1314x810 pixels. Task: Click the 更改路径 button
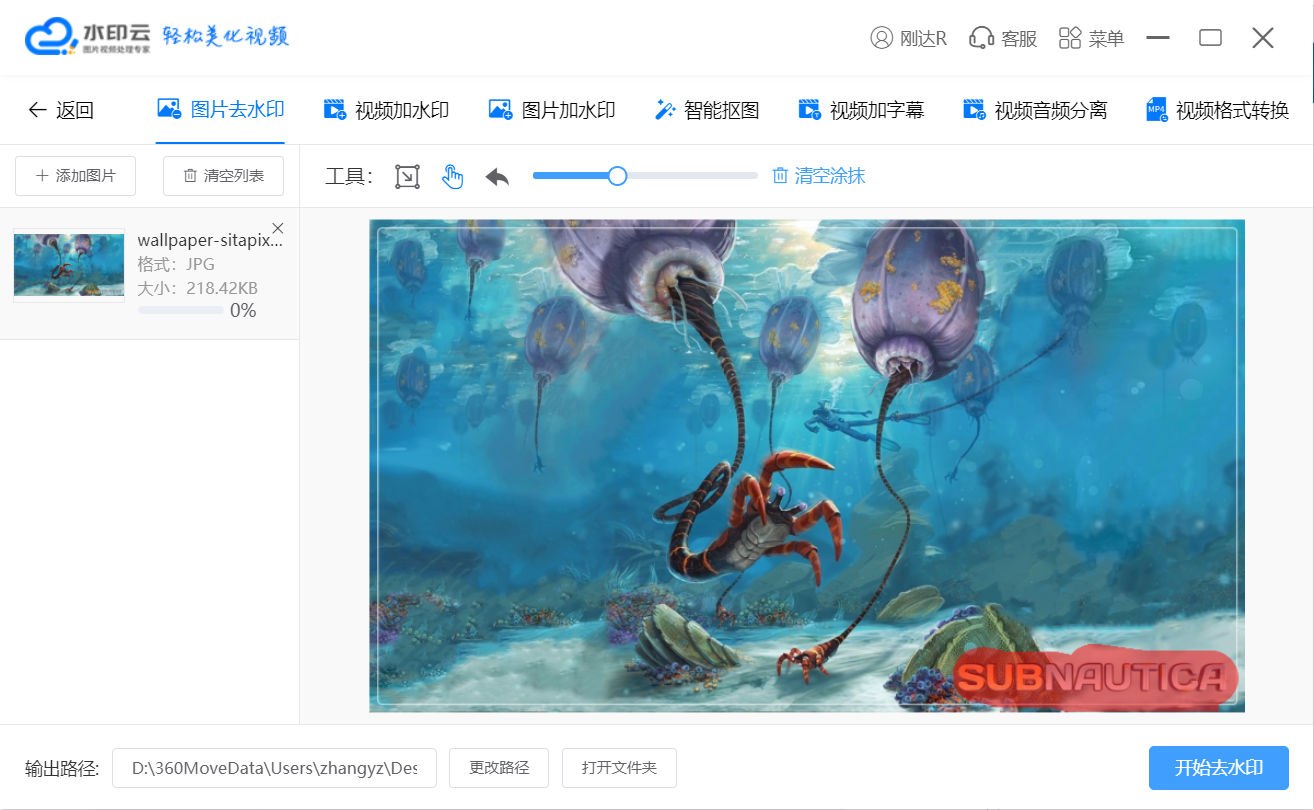(x=499, y=768)
